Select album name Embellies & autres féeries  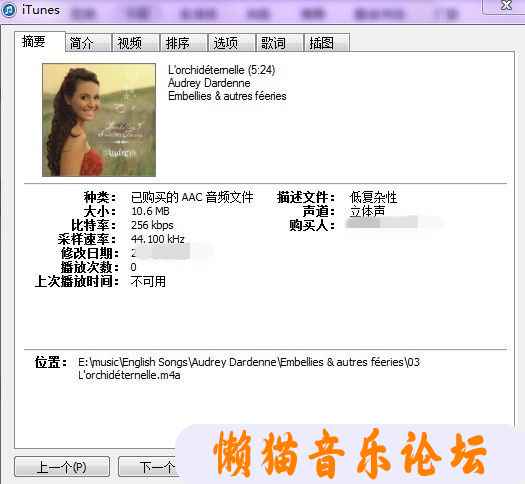[227, 96]
